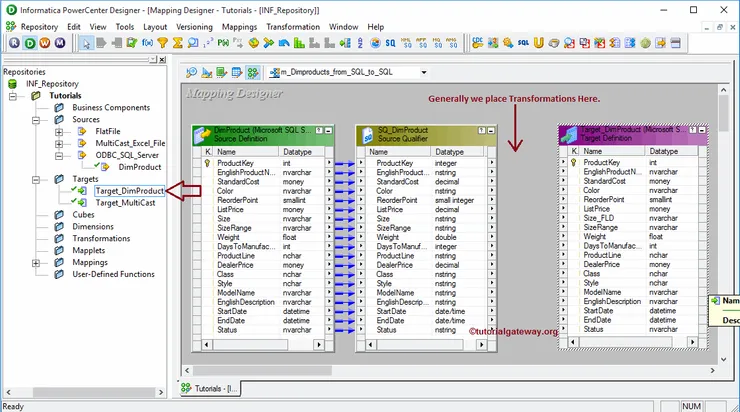Viewport: 740px width, 412px height.
Task: Open Repository Manager via the R icon
Action: (14, 43)
